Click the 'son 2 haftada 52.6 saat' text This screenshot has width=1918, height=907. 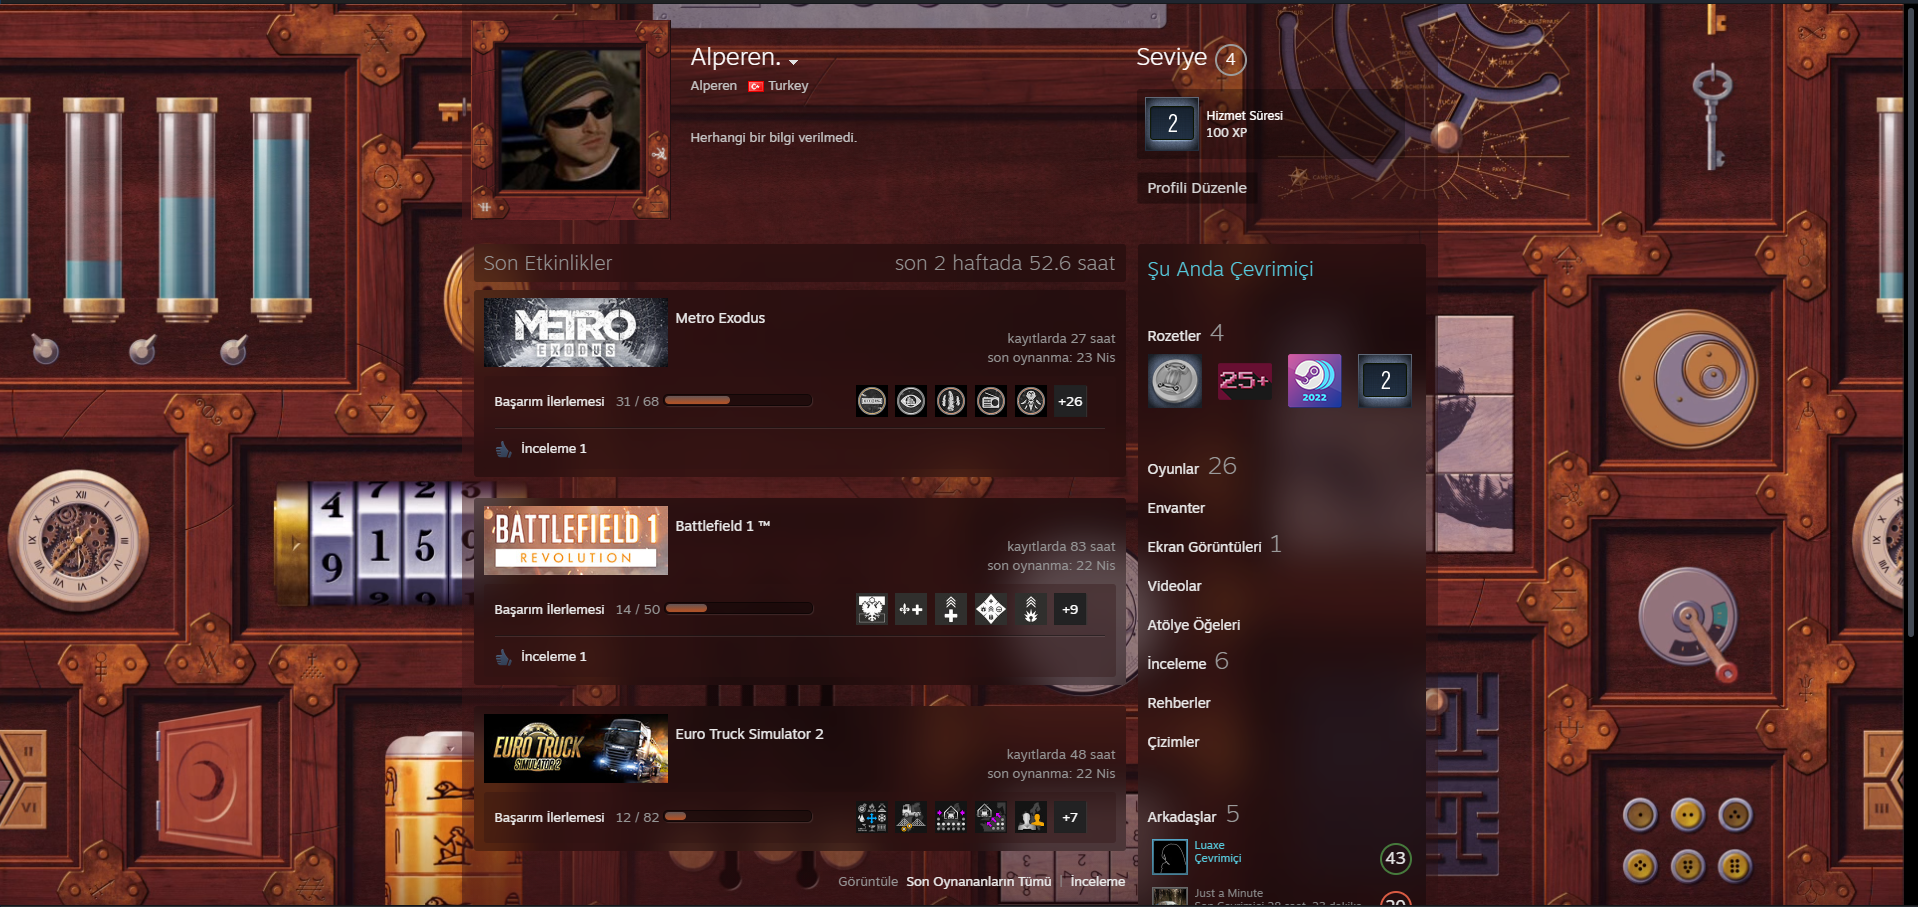point(1004,263)
